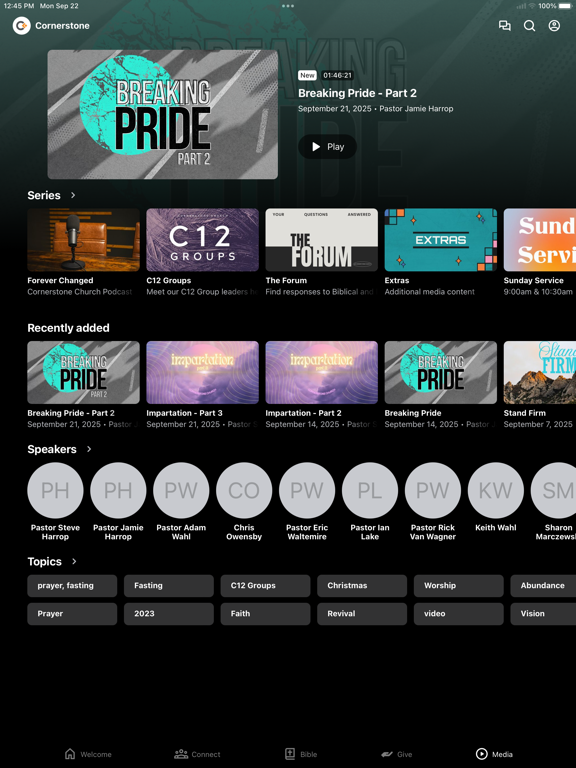
Task: Play Breaking Pride - Part 2
Action: 327,146
